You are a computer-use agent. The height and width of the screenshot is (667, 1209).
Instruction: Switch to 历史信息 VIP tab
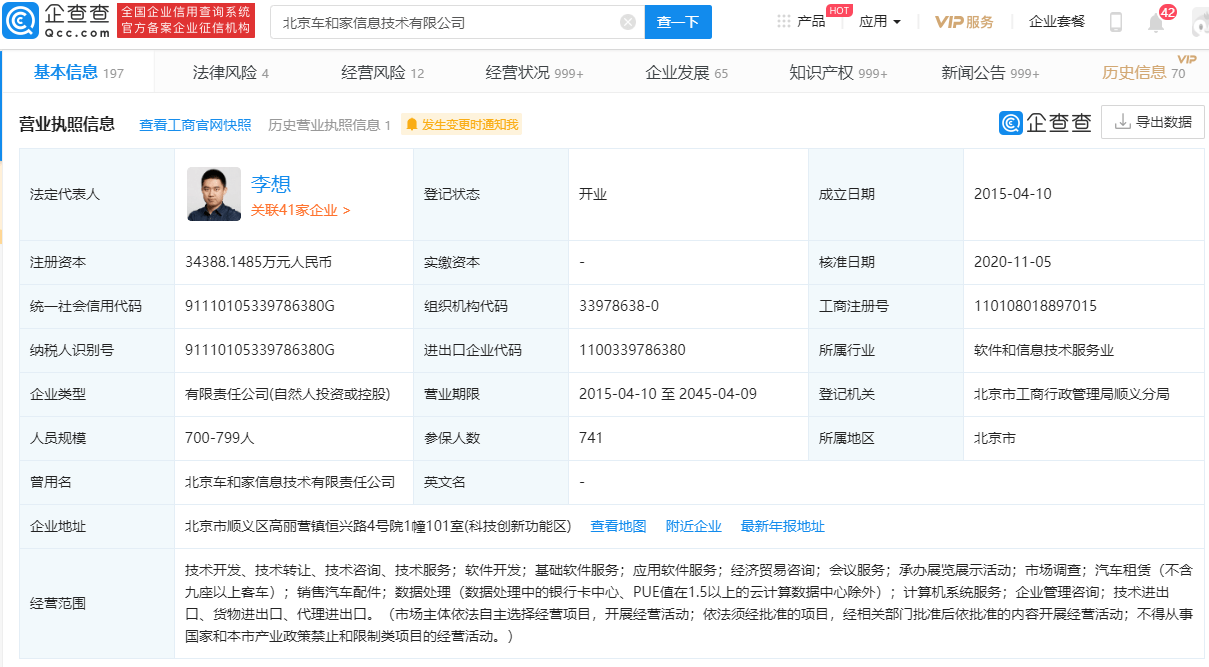(x=1144, y=72)
